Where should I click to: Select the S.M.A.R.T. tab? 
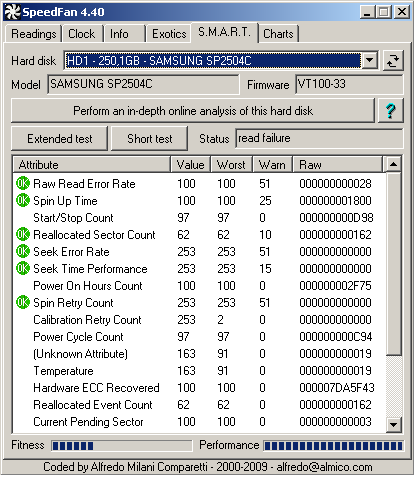click(224, 32)
